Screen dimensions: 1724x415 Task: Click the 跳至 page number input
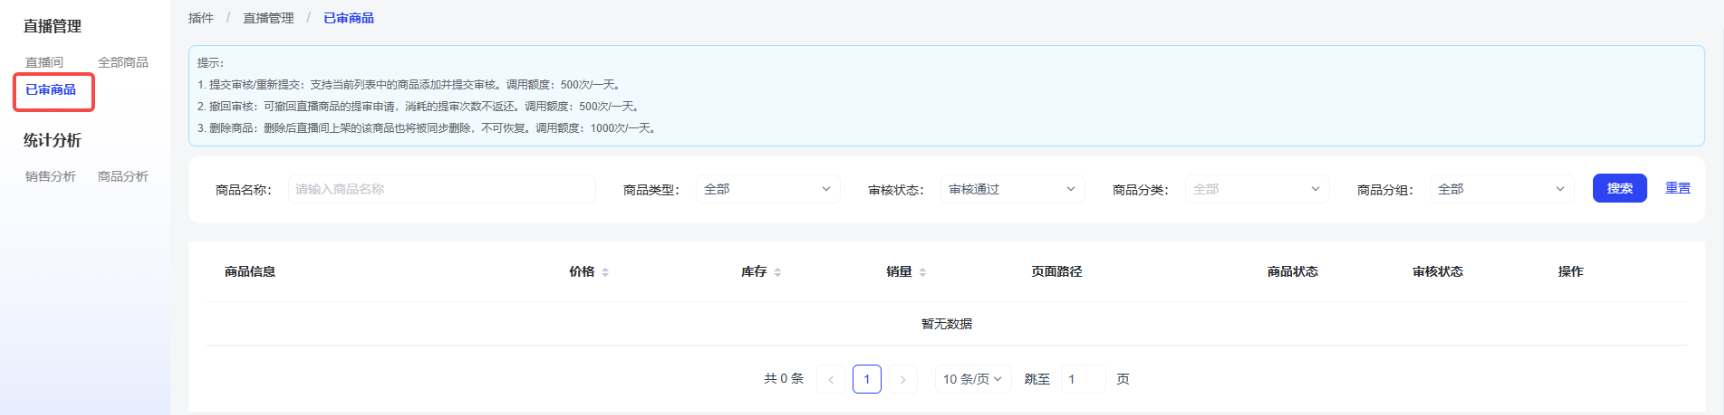point(1082,379)
